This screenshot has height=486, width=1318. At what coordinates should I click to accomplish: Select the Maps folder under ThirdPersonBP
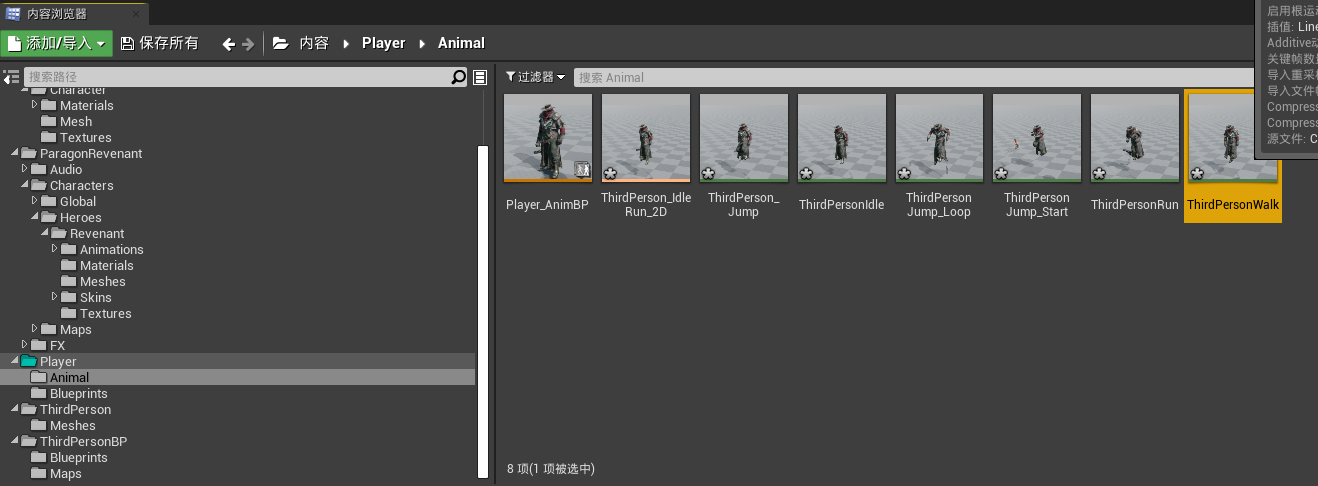(66, 473)
